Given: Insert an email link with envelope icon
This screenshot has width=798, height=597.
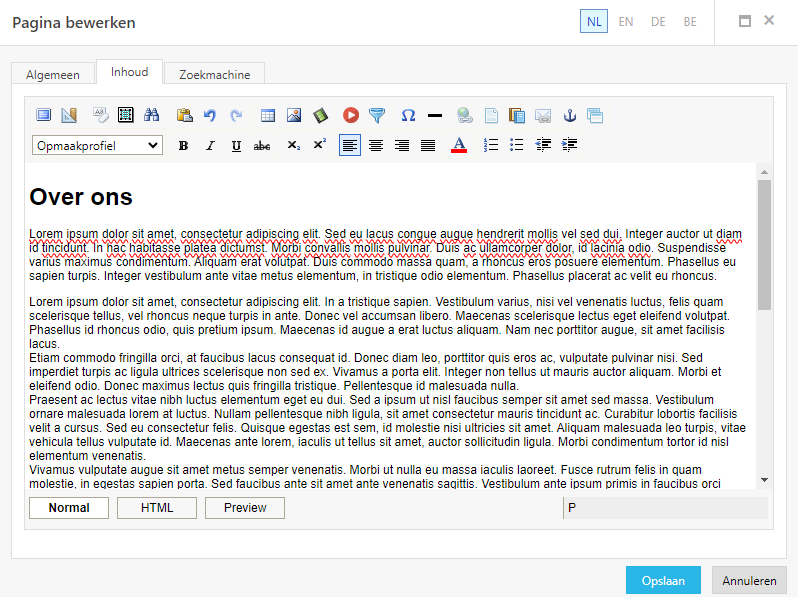Looking at the screenshot, I should [543, 115].
